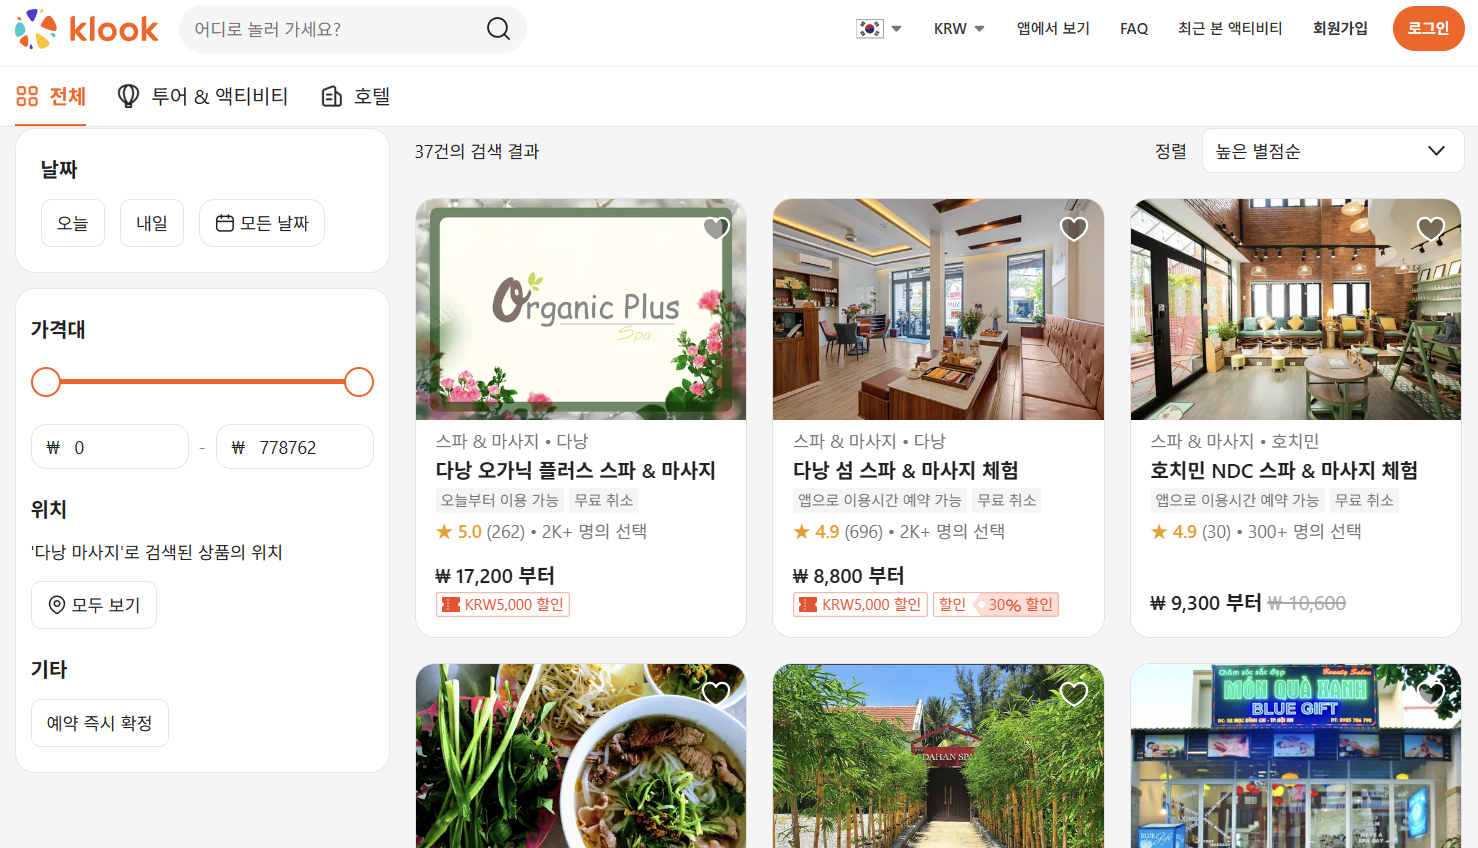Screen dimensions: 1478x848
Task: Favorite the 호치민 NDC 스파 card heart
Action: [1431, 229]
